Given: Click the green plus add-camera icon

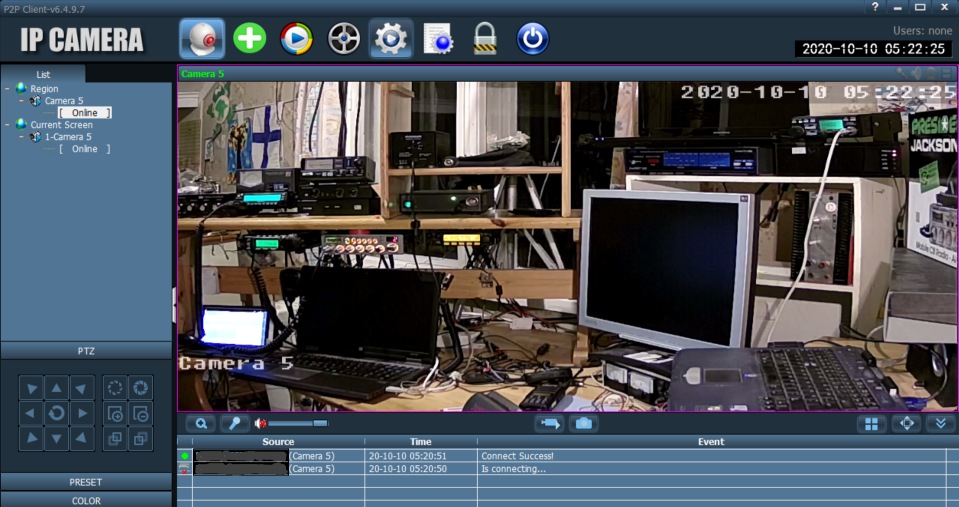Looking at the screenshot, I should [250, 39].
